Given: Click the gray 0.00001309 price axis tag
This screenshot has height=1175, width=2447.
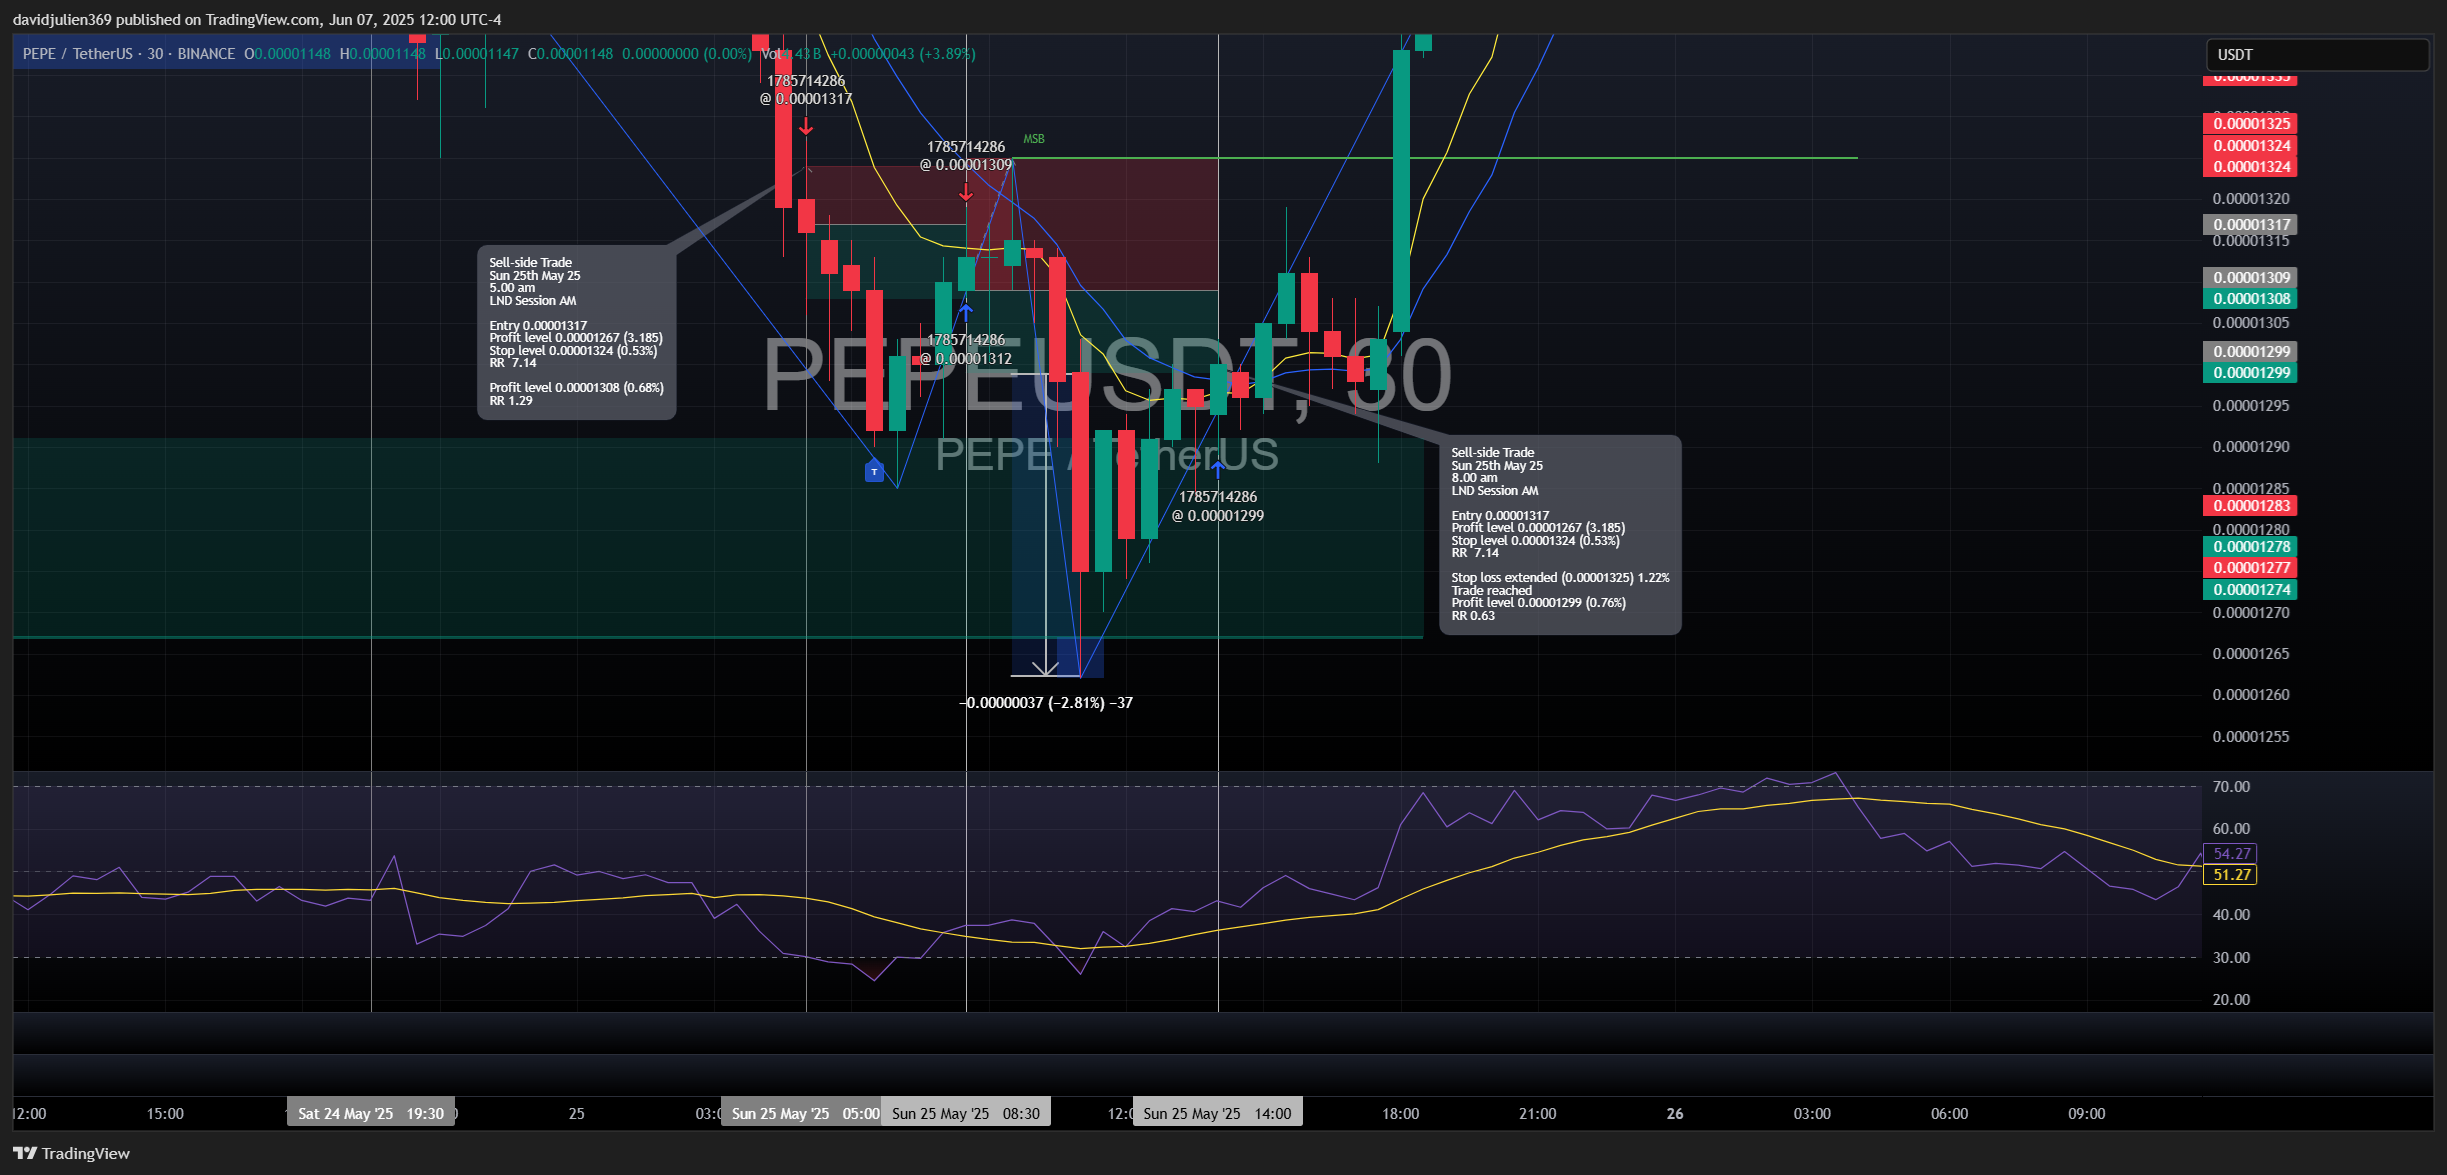Looking at the screenshot, I should (x=2250, y=278).
